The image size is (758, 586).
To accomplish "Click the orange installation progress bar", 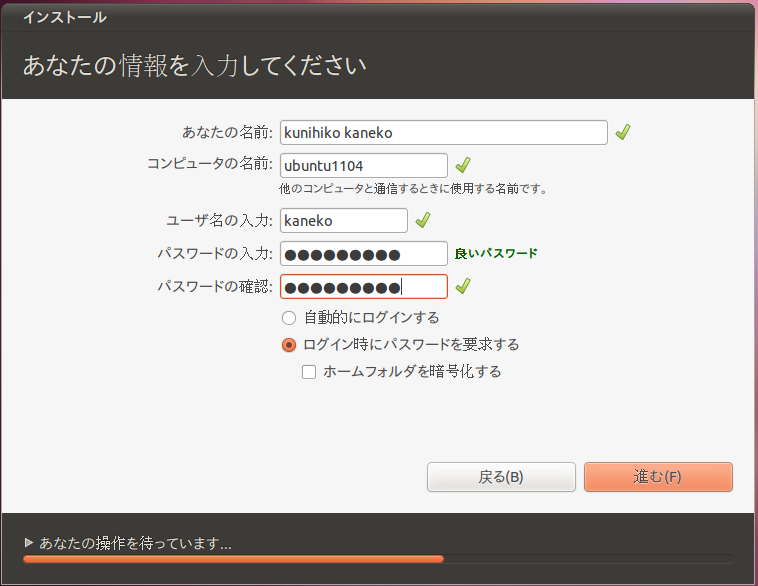I will coord(233,559).
